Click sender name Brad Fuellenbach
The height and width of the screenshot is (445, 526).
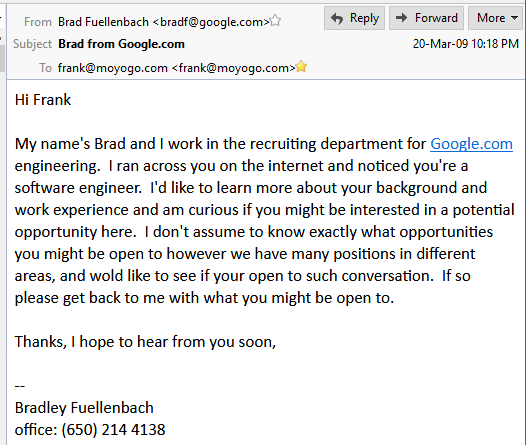103,22
